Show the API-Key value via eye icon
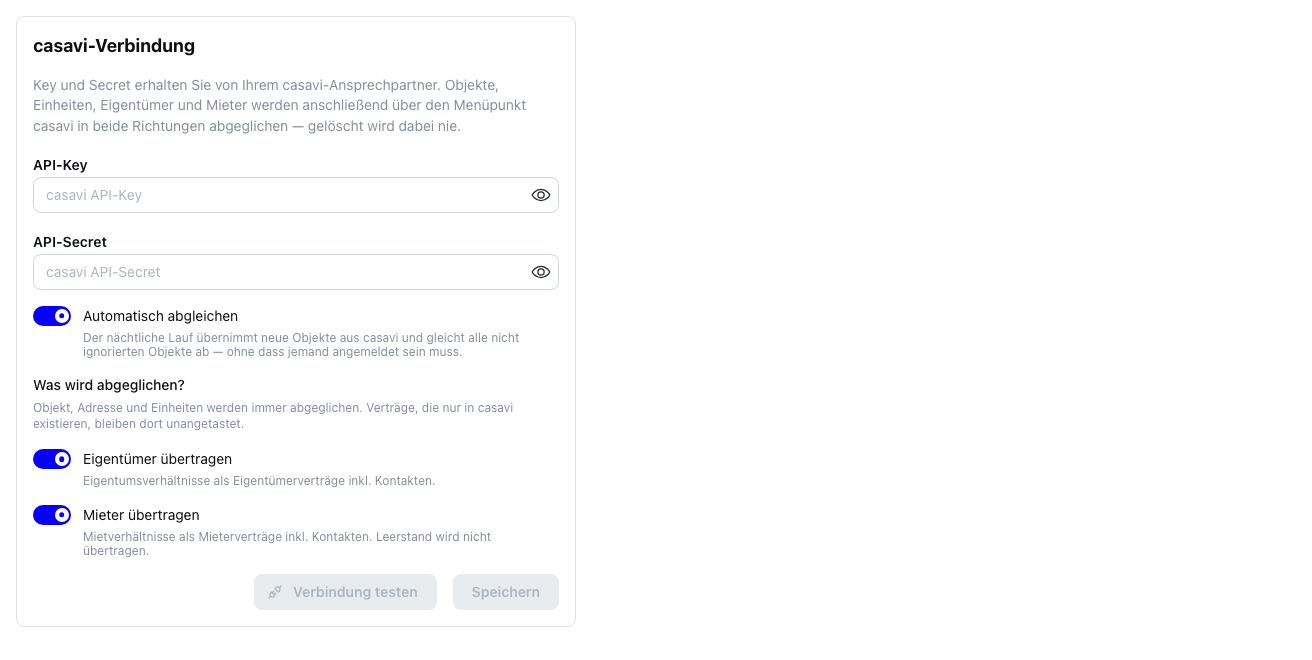This screenshot has width=1312, height=660. [541, 195]
